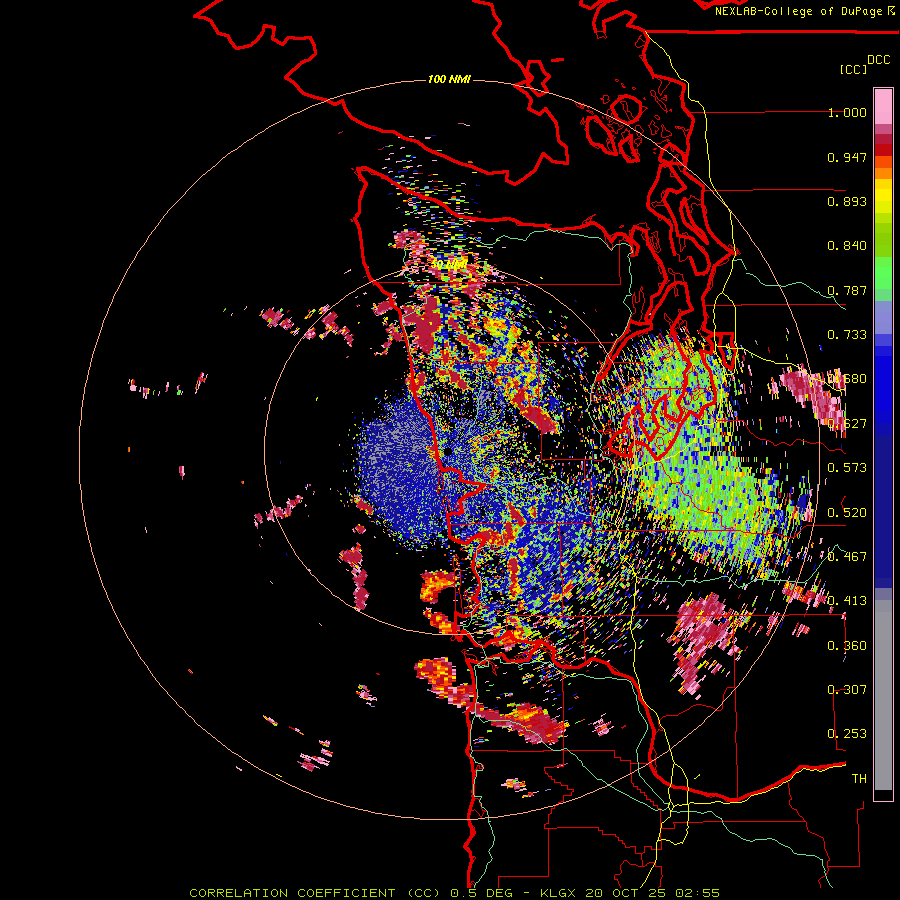Select the 0.520 legend value

tap(847, 513)
